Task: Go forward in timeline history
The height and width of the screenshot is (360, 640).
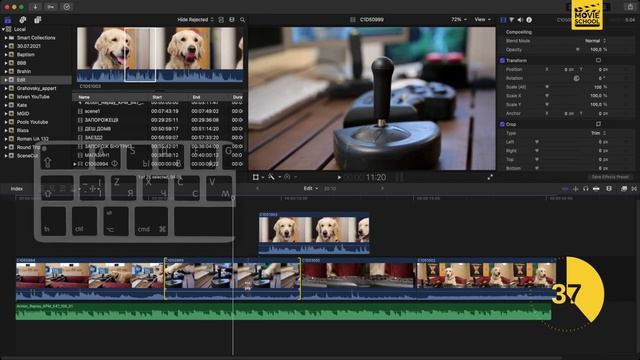Action: click(x=382, y=189)
